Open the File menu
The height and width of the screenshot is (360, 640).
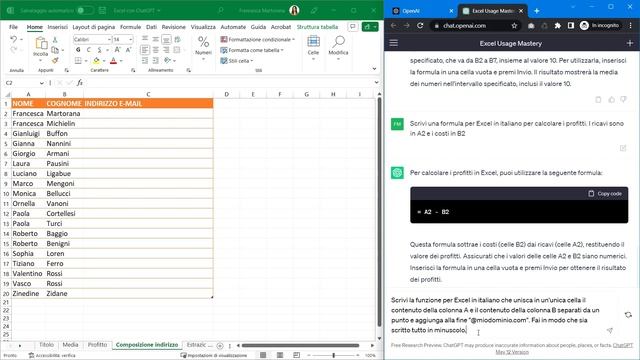[x=13, y=27]
